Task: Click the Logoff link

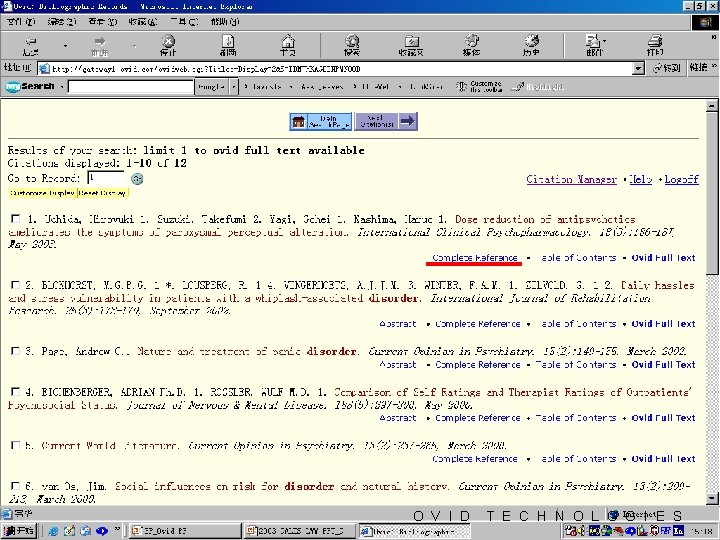Action: [681, 180]
